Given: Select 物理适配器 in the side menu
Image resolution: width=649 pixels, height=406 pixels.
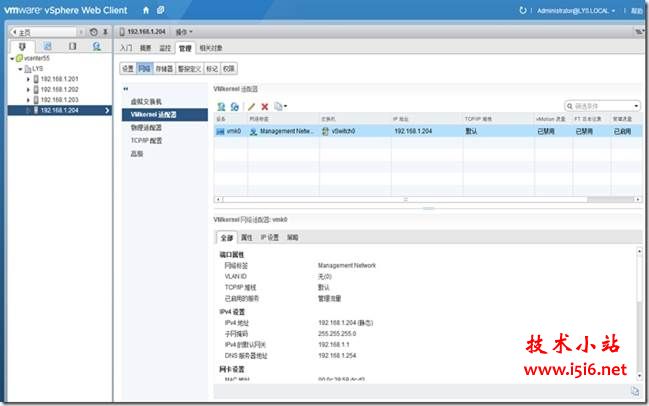Looking at the screenshot, I should (146, 127).
